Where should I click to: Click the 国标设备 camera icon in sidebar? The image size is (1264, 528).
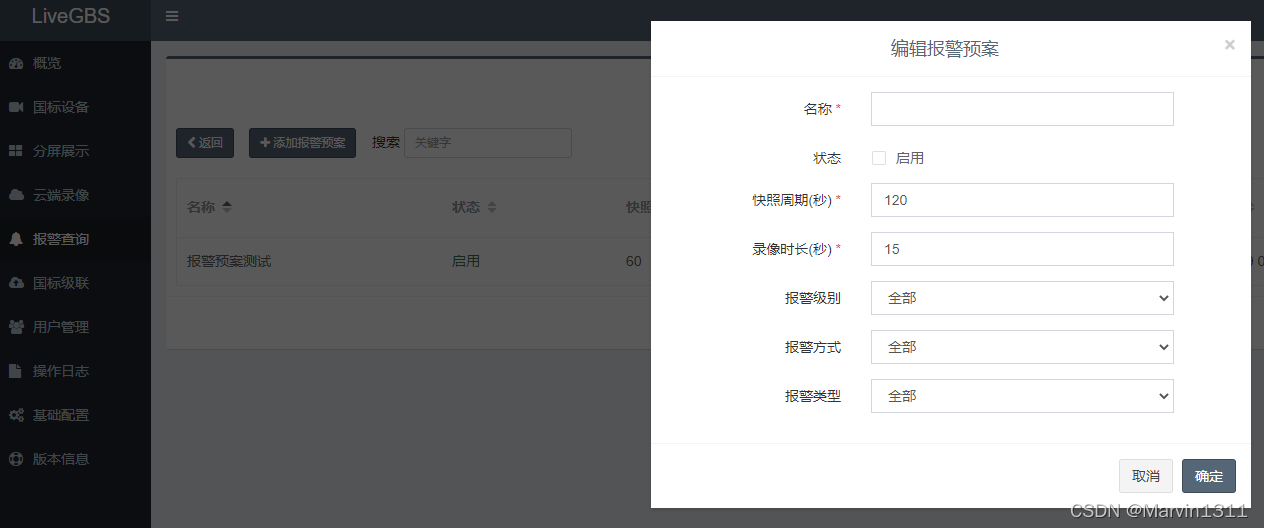click(16, 107)
